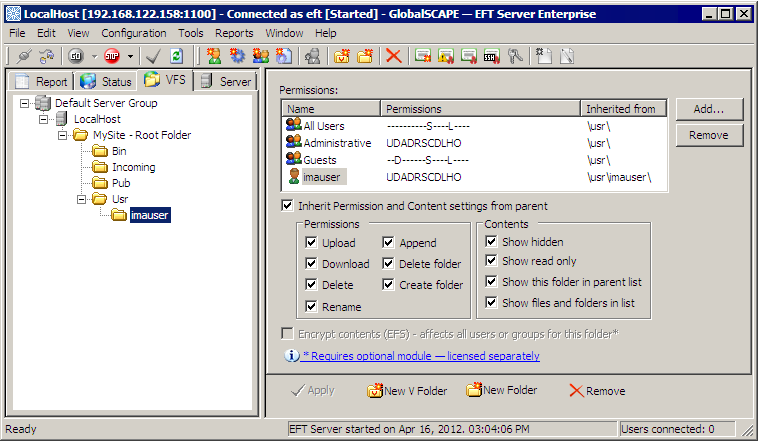Open the Window menu
758x442 pixels.
pos(284,33)
